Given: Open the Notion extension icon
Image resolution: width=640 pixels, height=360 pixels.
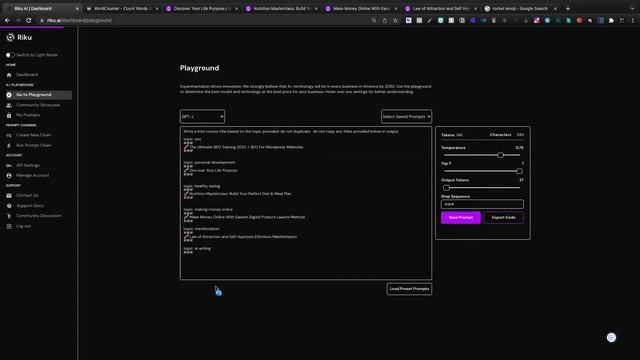Looking at the screenshot, I should click(590, 20).
